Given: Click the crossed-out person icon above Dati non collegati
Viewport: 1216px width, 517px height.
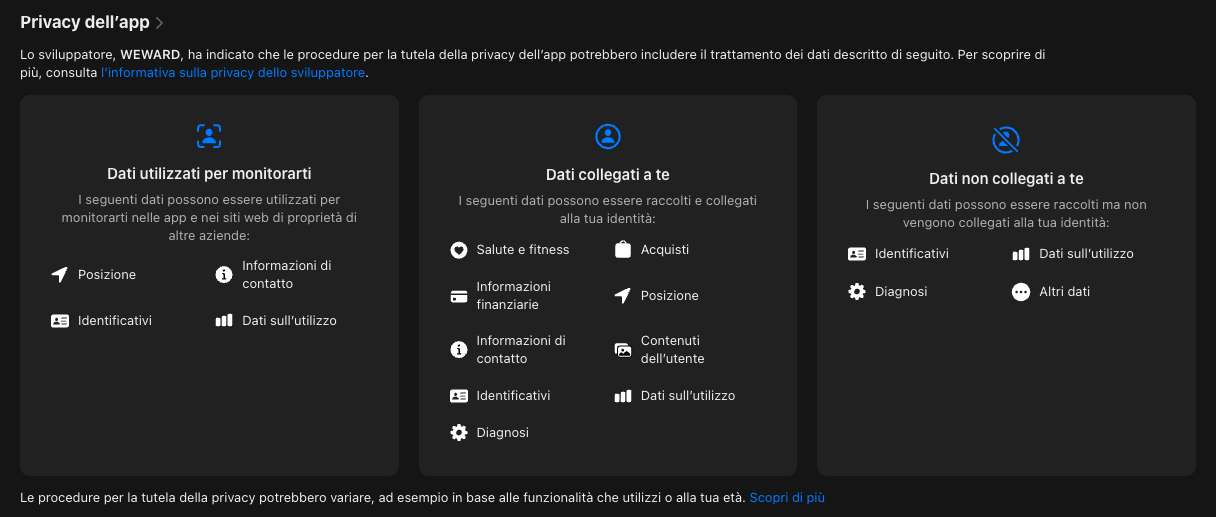Looking at the screenshot, I should click(1005, 140).
